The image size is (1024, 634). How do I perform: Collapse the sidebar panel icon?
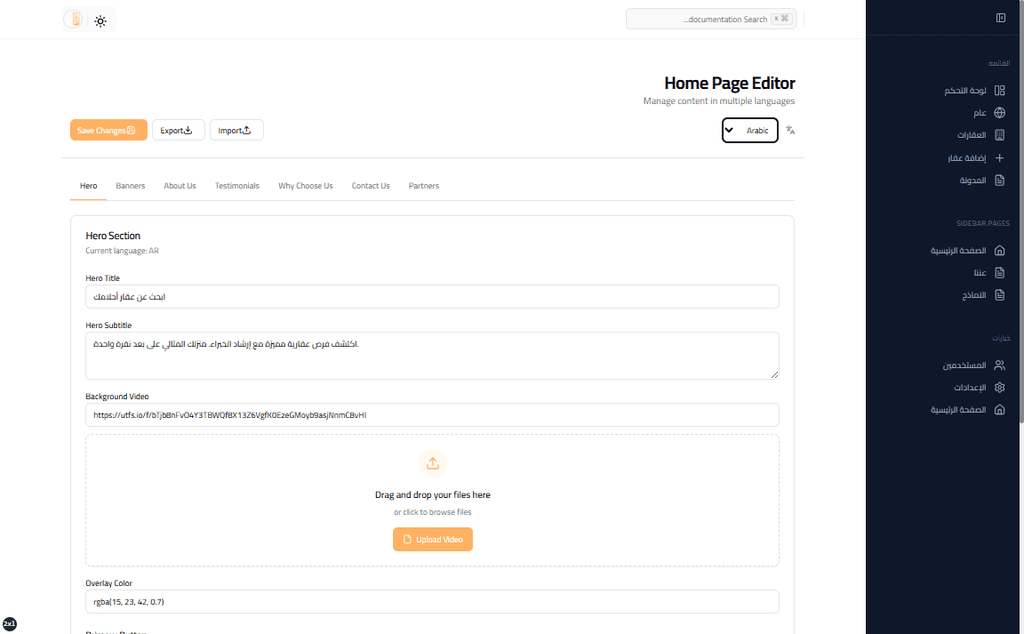click(x=1000, y=18)
